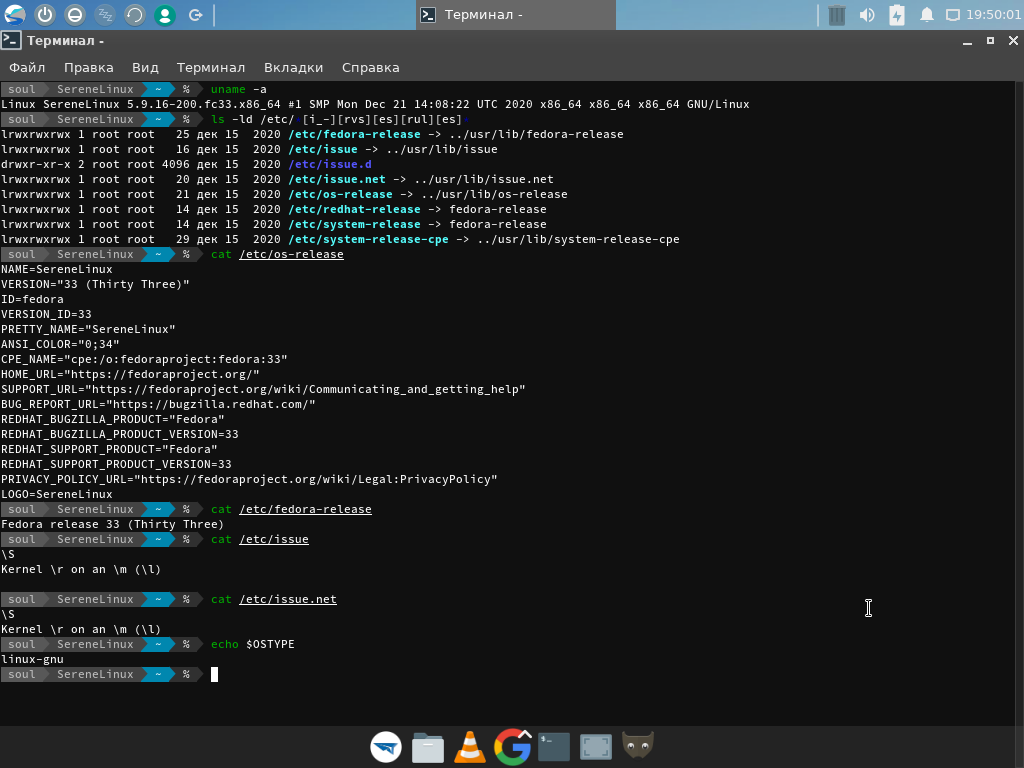1024x768 pixels.
Task: Click the /etc/os-release path in cat command
Action: click(x=291, y=254)
